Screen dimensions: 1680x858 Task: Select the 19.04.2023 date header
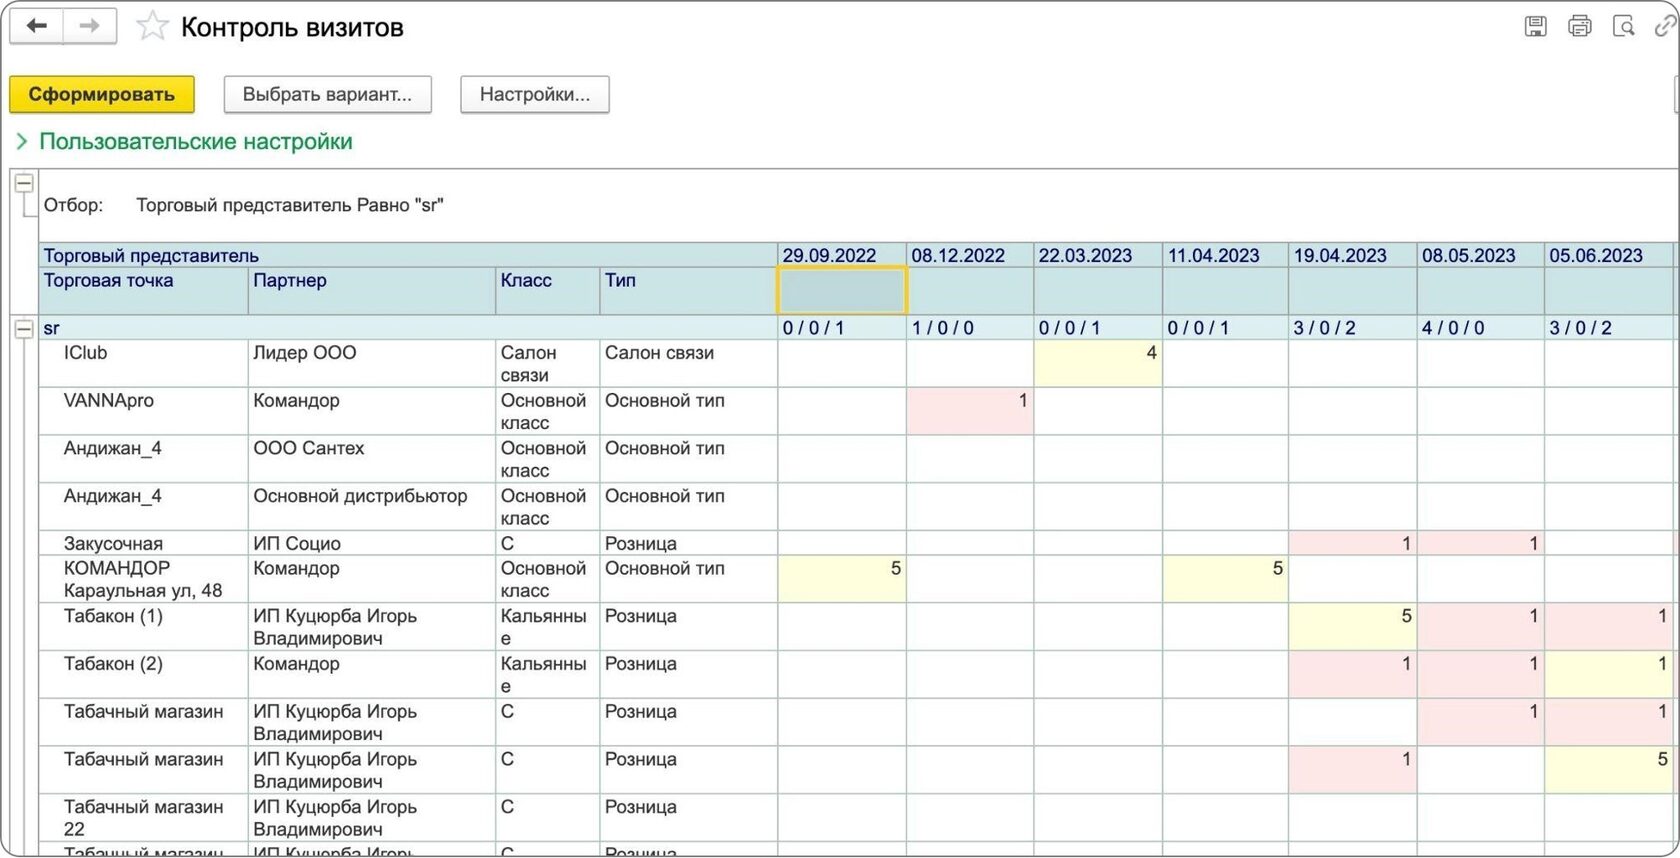(x=1353, y=255)
